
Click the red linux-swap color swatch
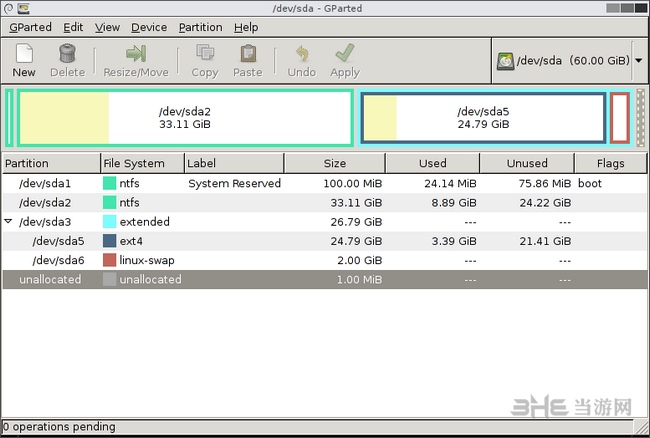pyautogui.click(x=109, y=260)
